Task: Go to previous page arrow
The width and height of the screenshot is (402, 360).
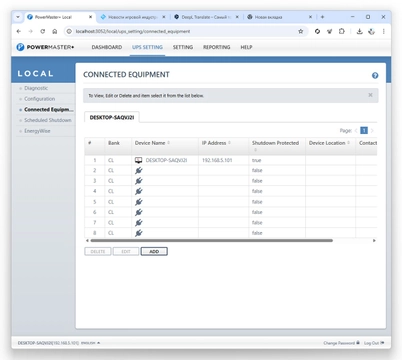Action: [356, 131]
